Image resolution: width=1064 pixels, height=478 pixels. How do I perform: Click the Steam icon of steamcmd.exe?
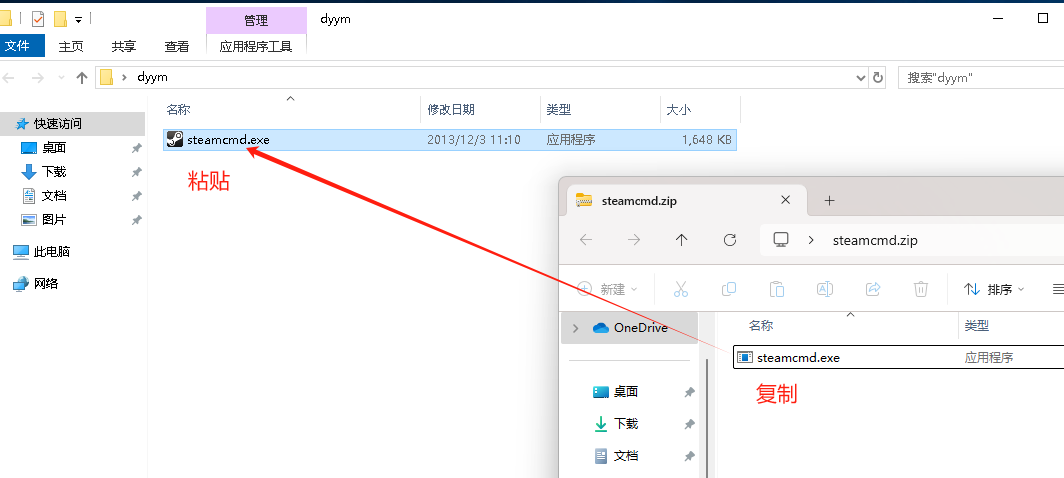point(174,139)
